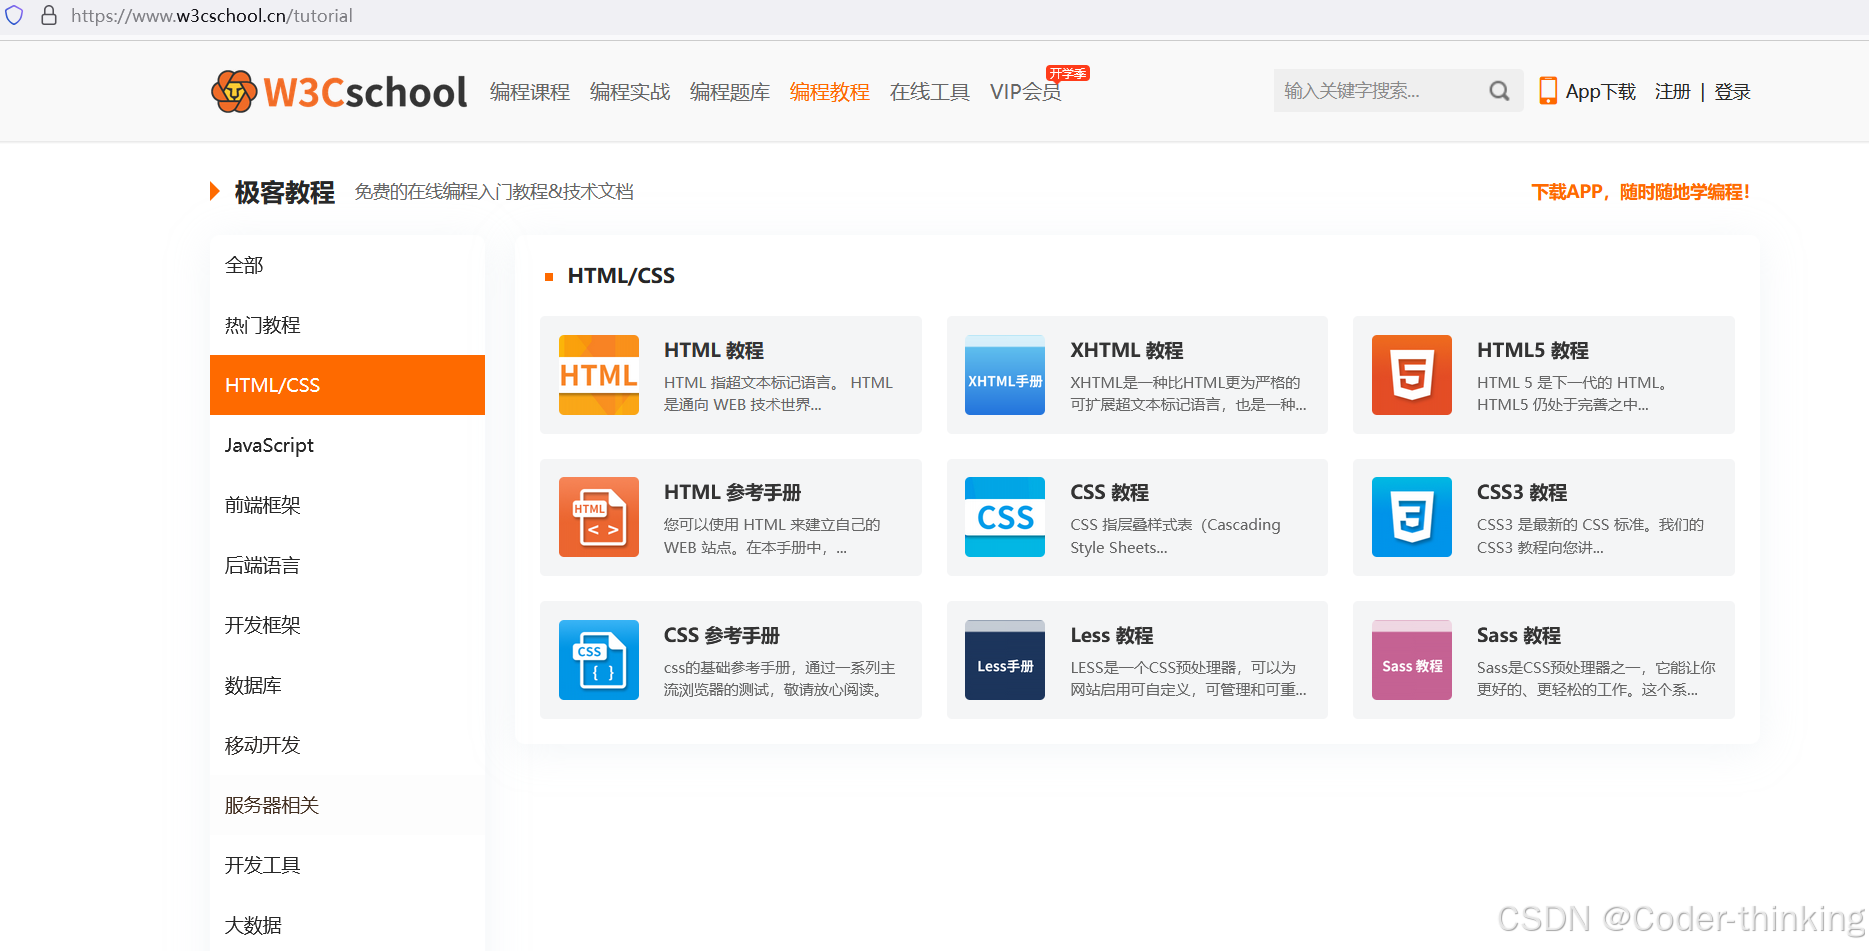The height and width of the screenshot is (951, 1869).
Task: Open the Less 教程 title link
Action: (1111, 635)
